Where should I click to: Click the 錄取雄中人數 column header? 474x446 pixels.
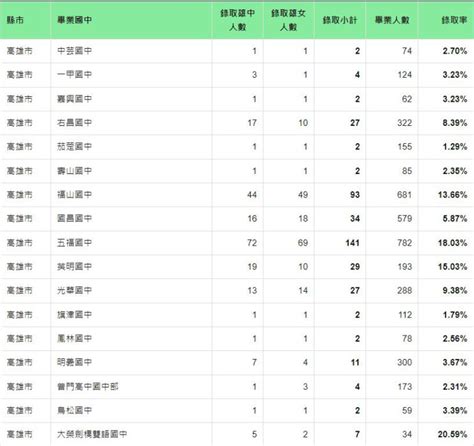[238, 20]
